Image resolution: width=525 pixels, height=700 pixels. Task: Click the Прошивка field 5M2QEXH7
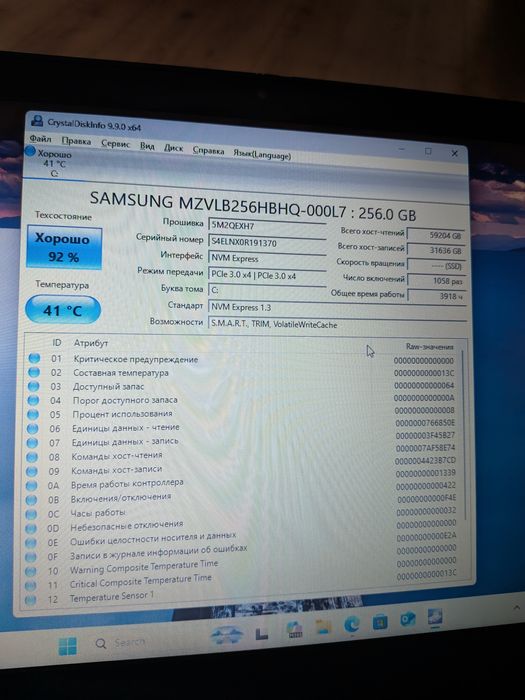[267, 226]
